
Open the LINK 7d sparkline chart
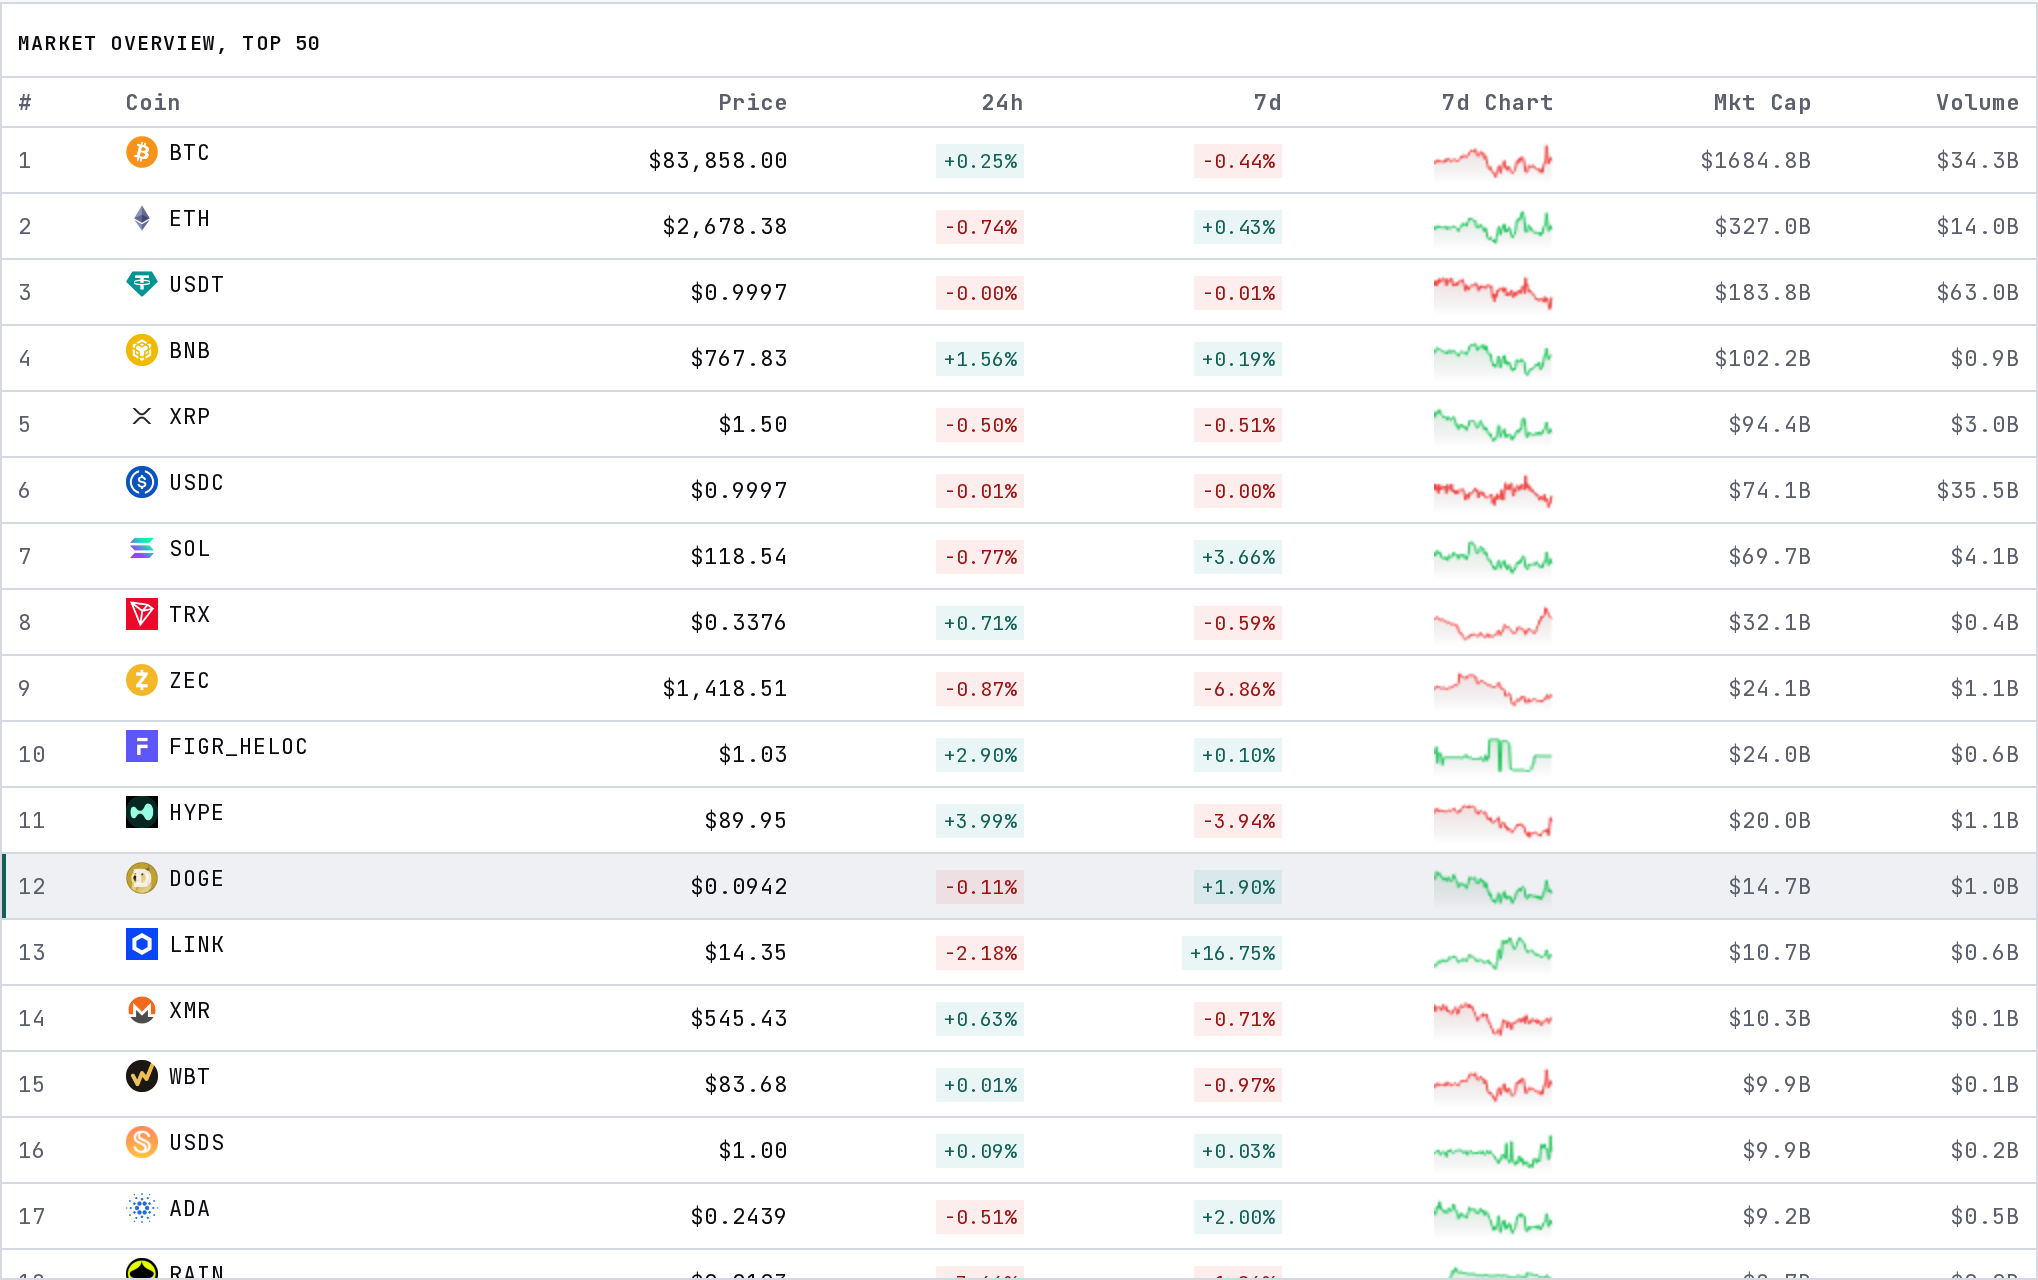pos(1493,953)
